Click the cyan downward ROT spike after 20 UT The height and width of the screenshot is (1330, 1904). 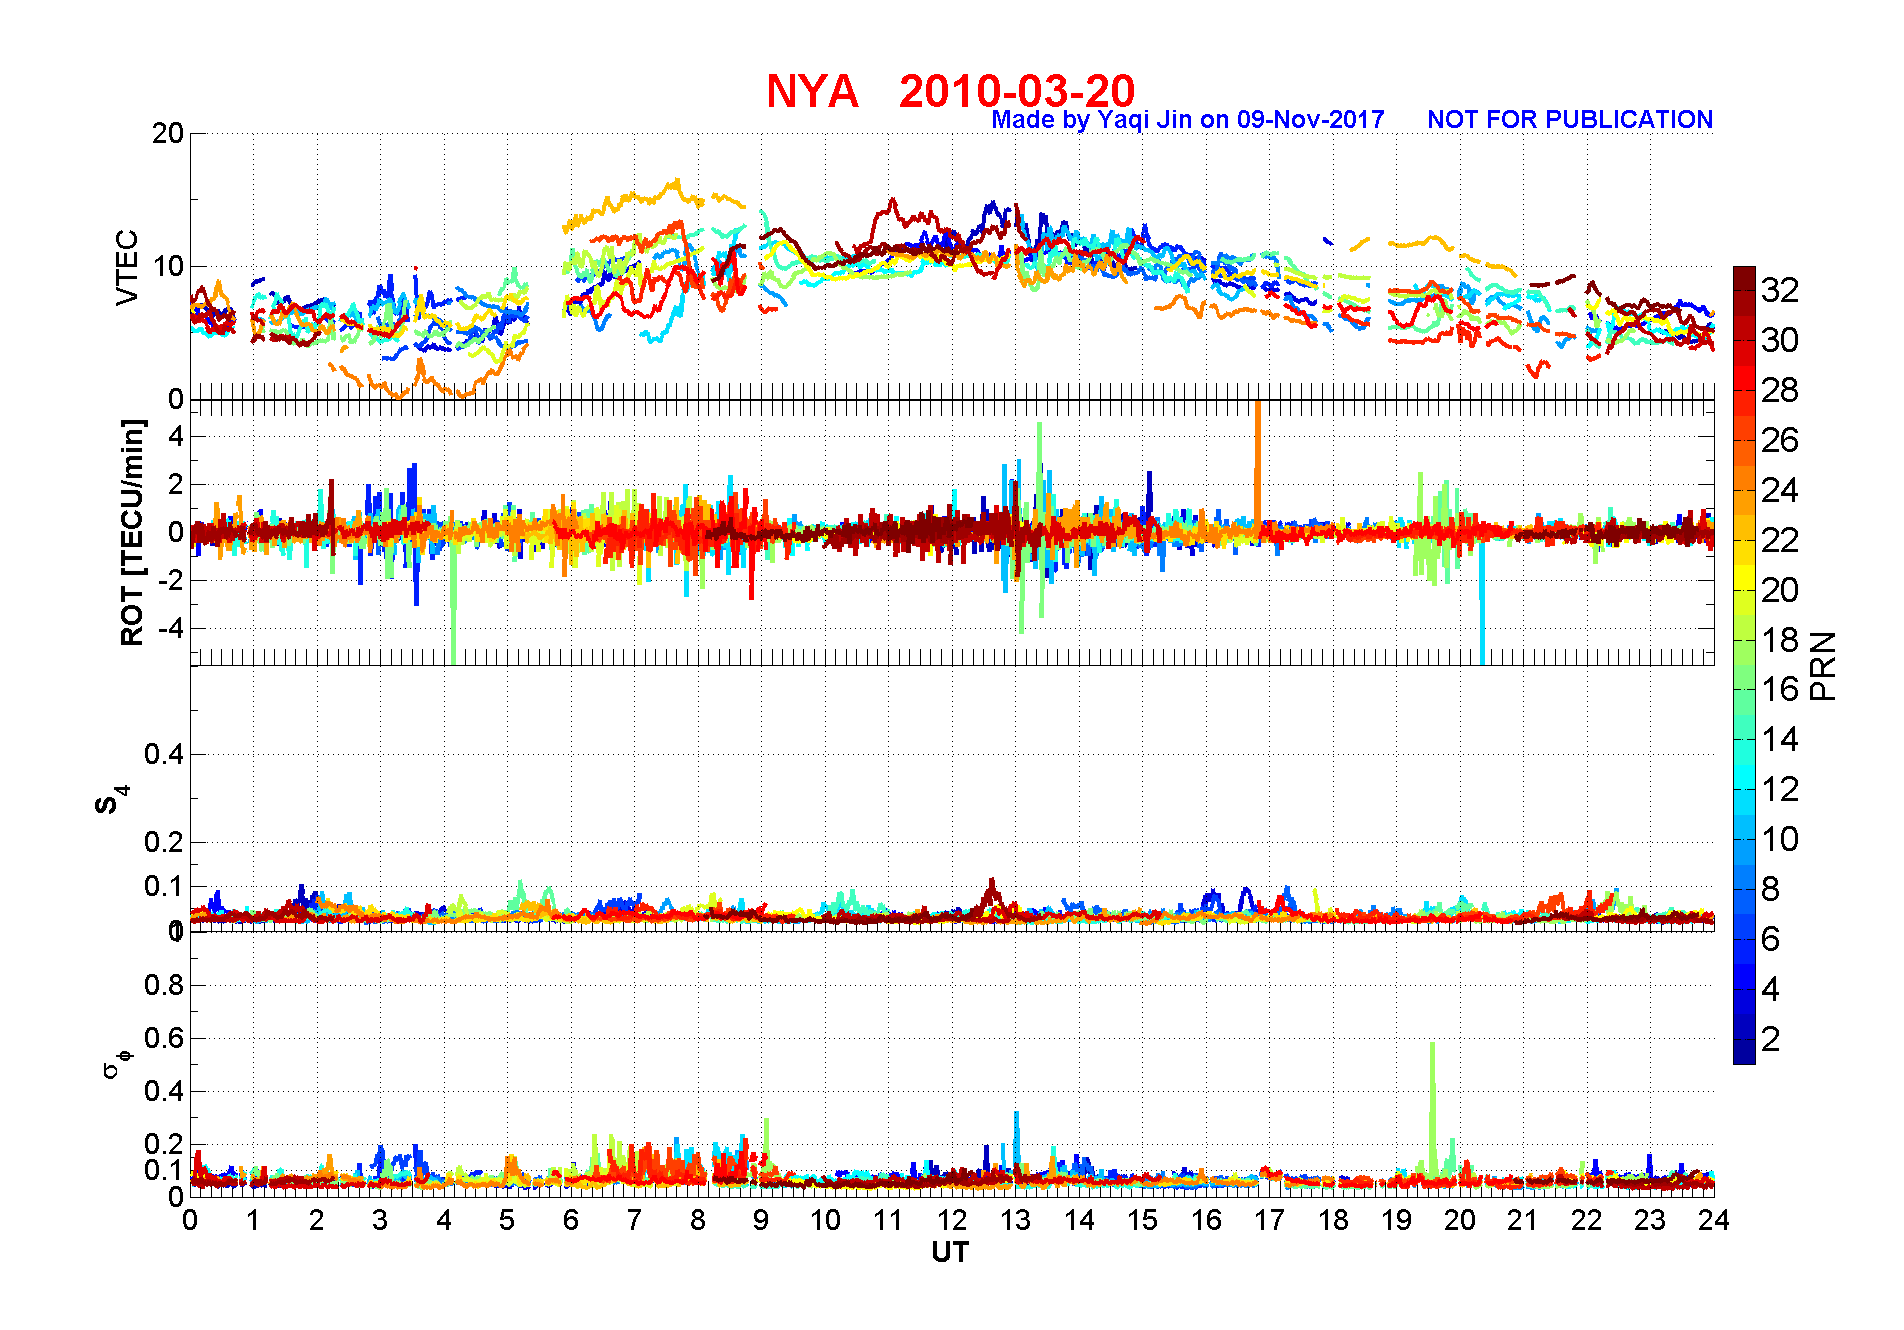pos(1482,605)
